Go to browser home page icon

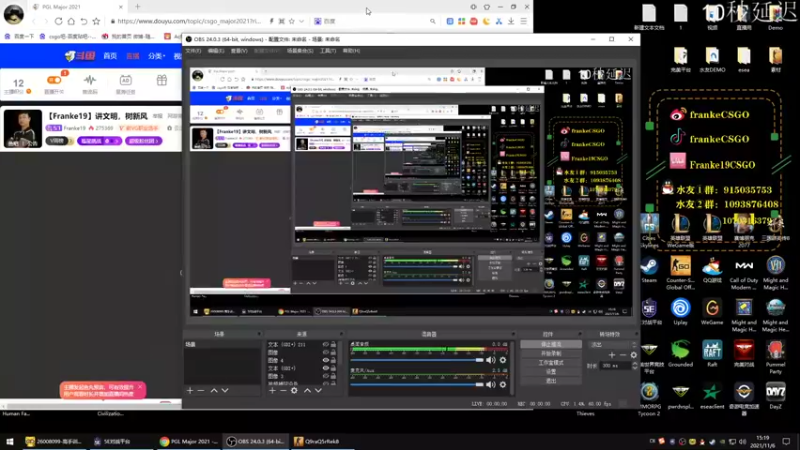71,21
